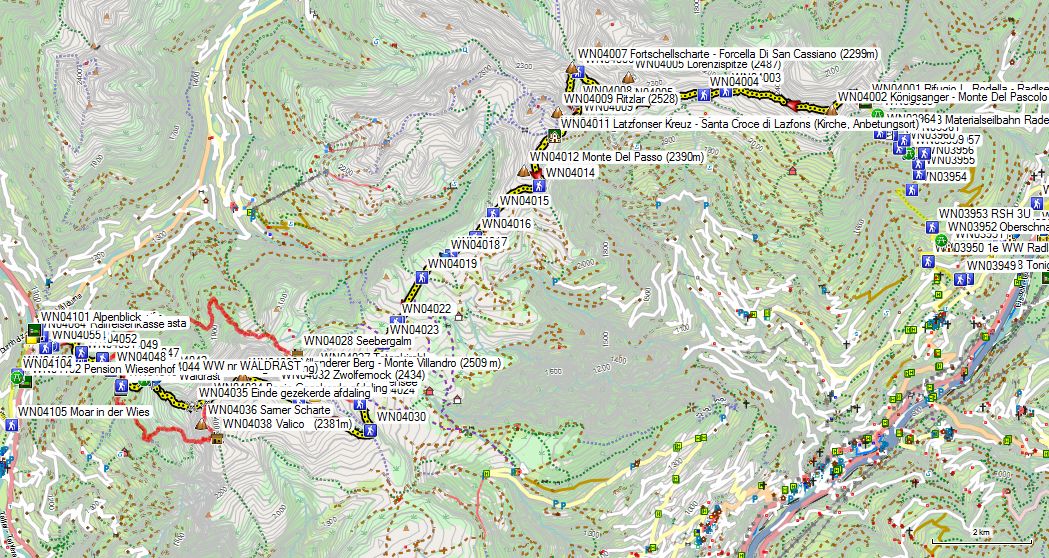
Task: Click the church icon at Latzfonser Kreuz
Action: (x=554, y=137)
